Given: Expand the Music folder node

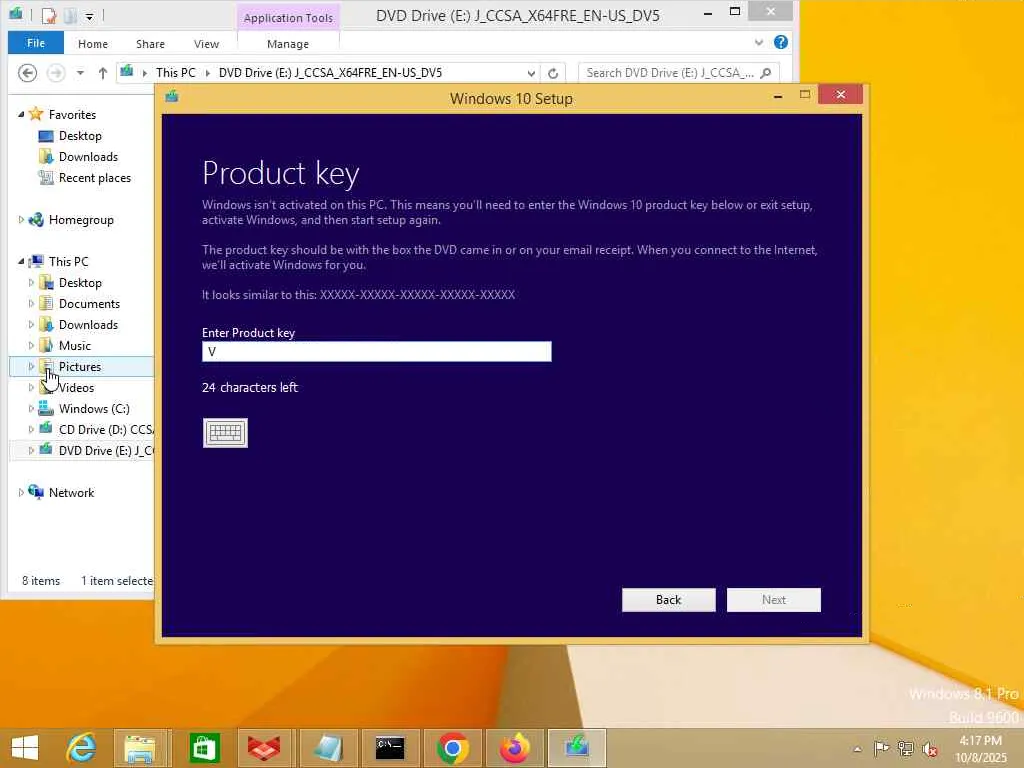Looking at the screenshot, I should [31, 345].
